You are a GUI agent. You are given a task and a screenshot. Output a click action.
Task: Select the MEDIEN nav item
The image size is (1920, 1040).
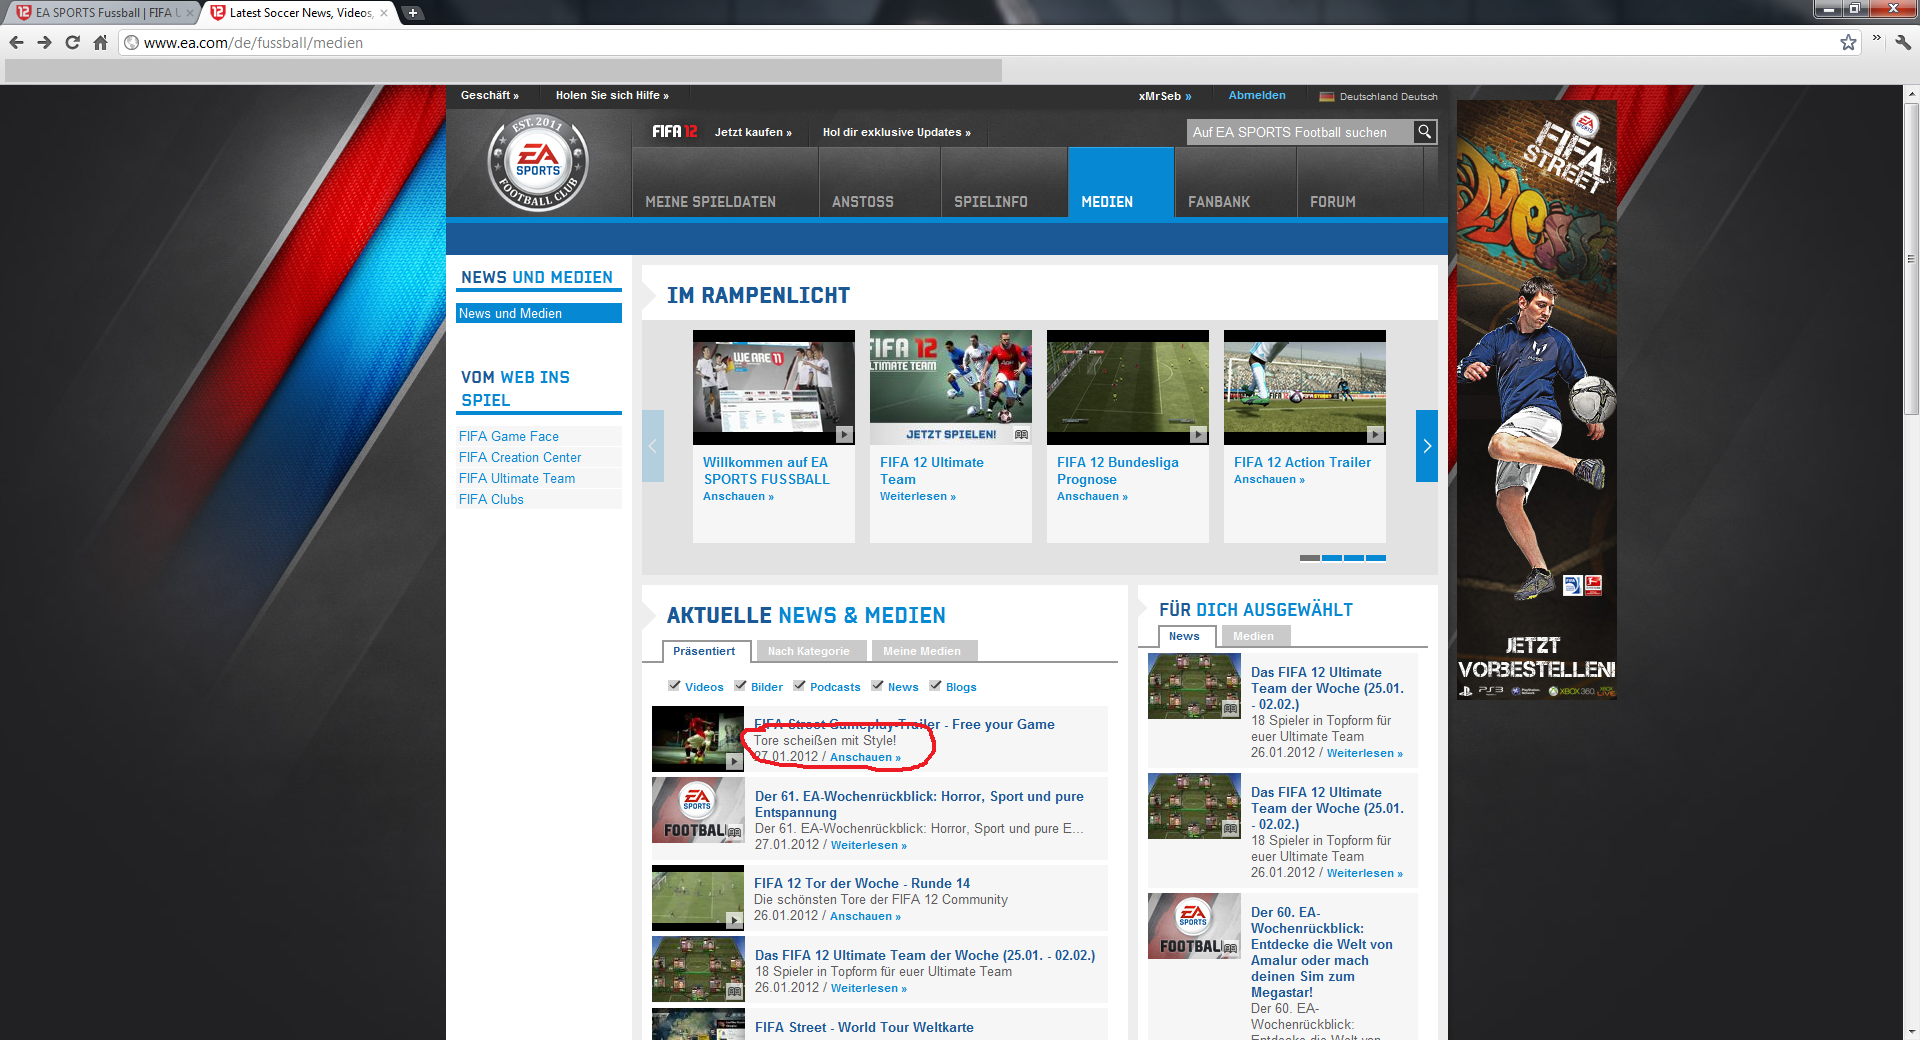(x=1121, y=182)
